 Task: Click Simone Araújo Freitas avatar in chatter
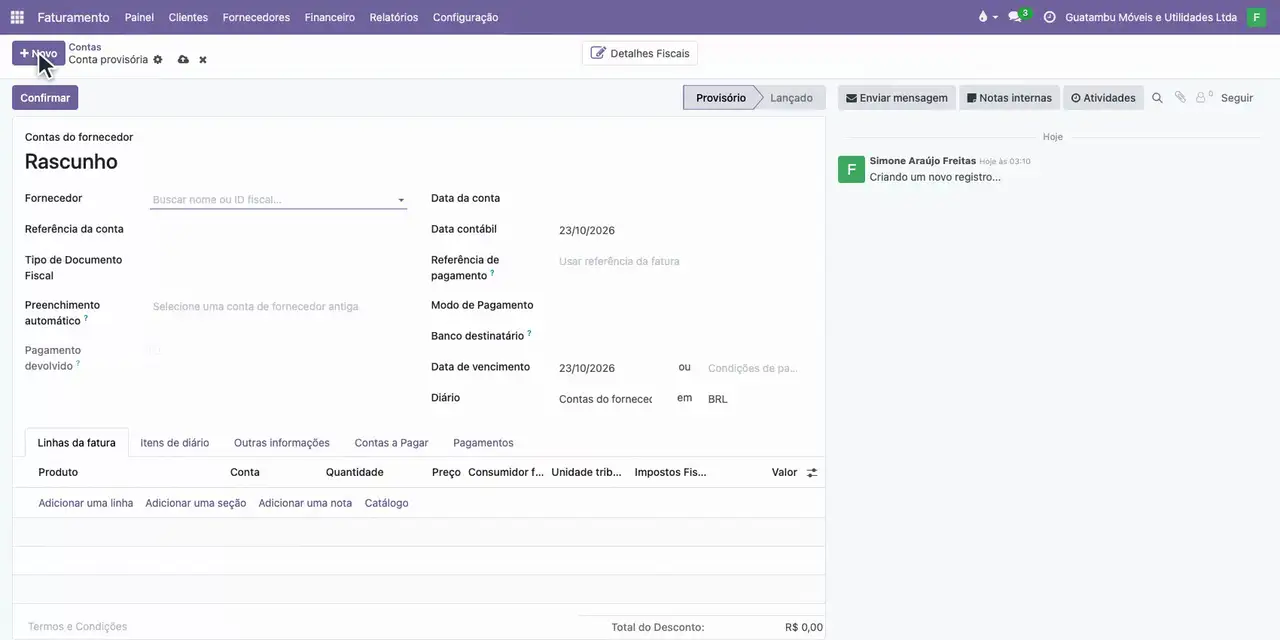click(x=851, y=169)
